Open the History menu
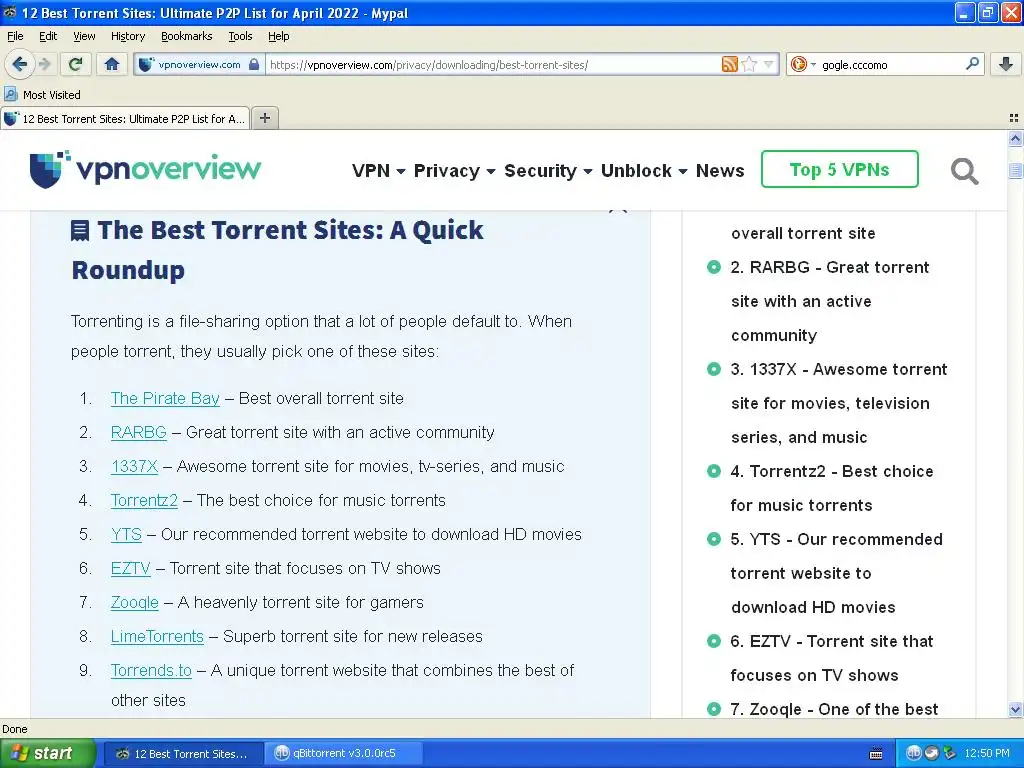This screenshot has width=1024, height=768. (127, 36)
